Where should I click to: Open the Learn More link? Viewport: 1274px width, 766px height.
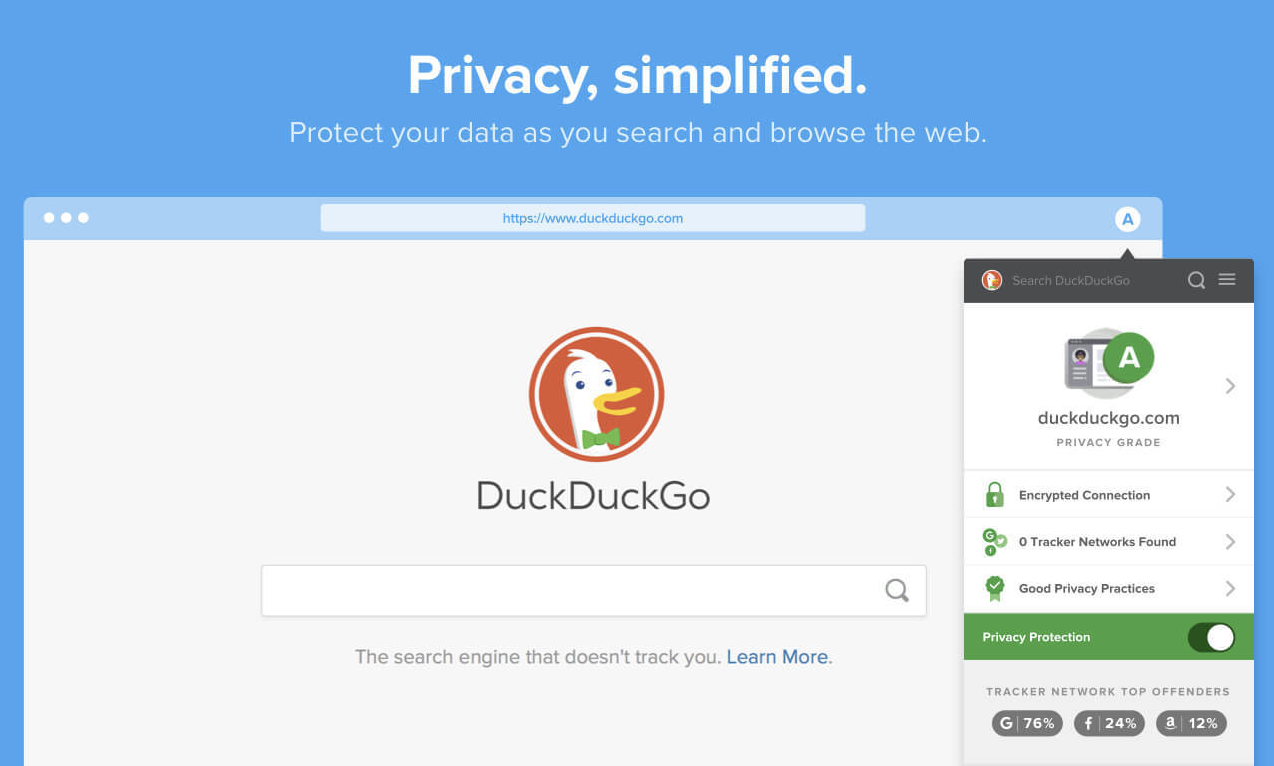pos(777,657)
